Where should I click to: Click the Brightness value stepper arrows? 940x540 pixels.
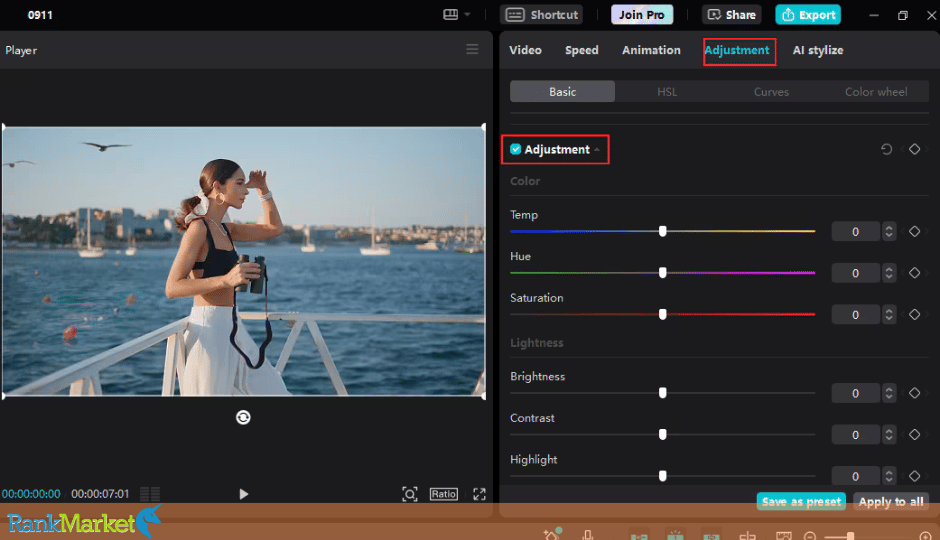click(889, 393)
